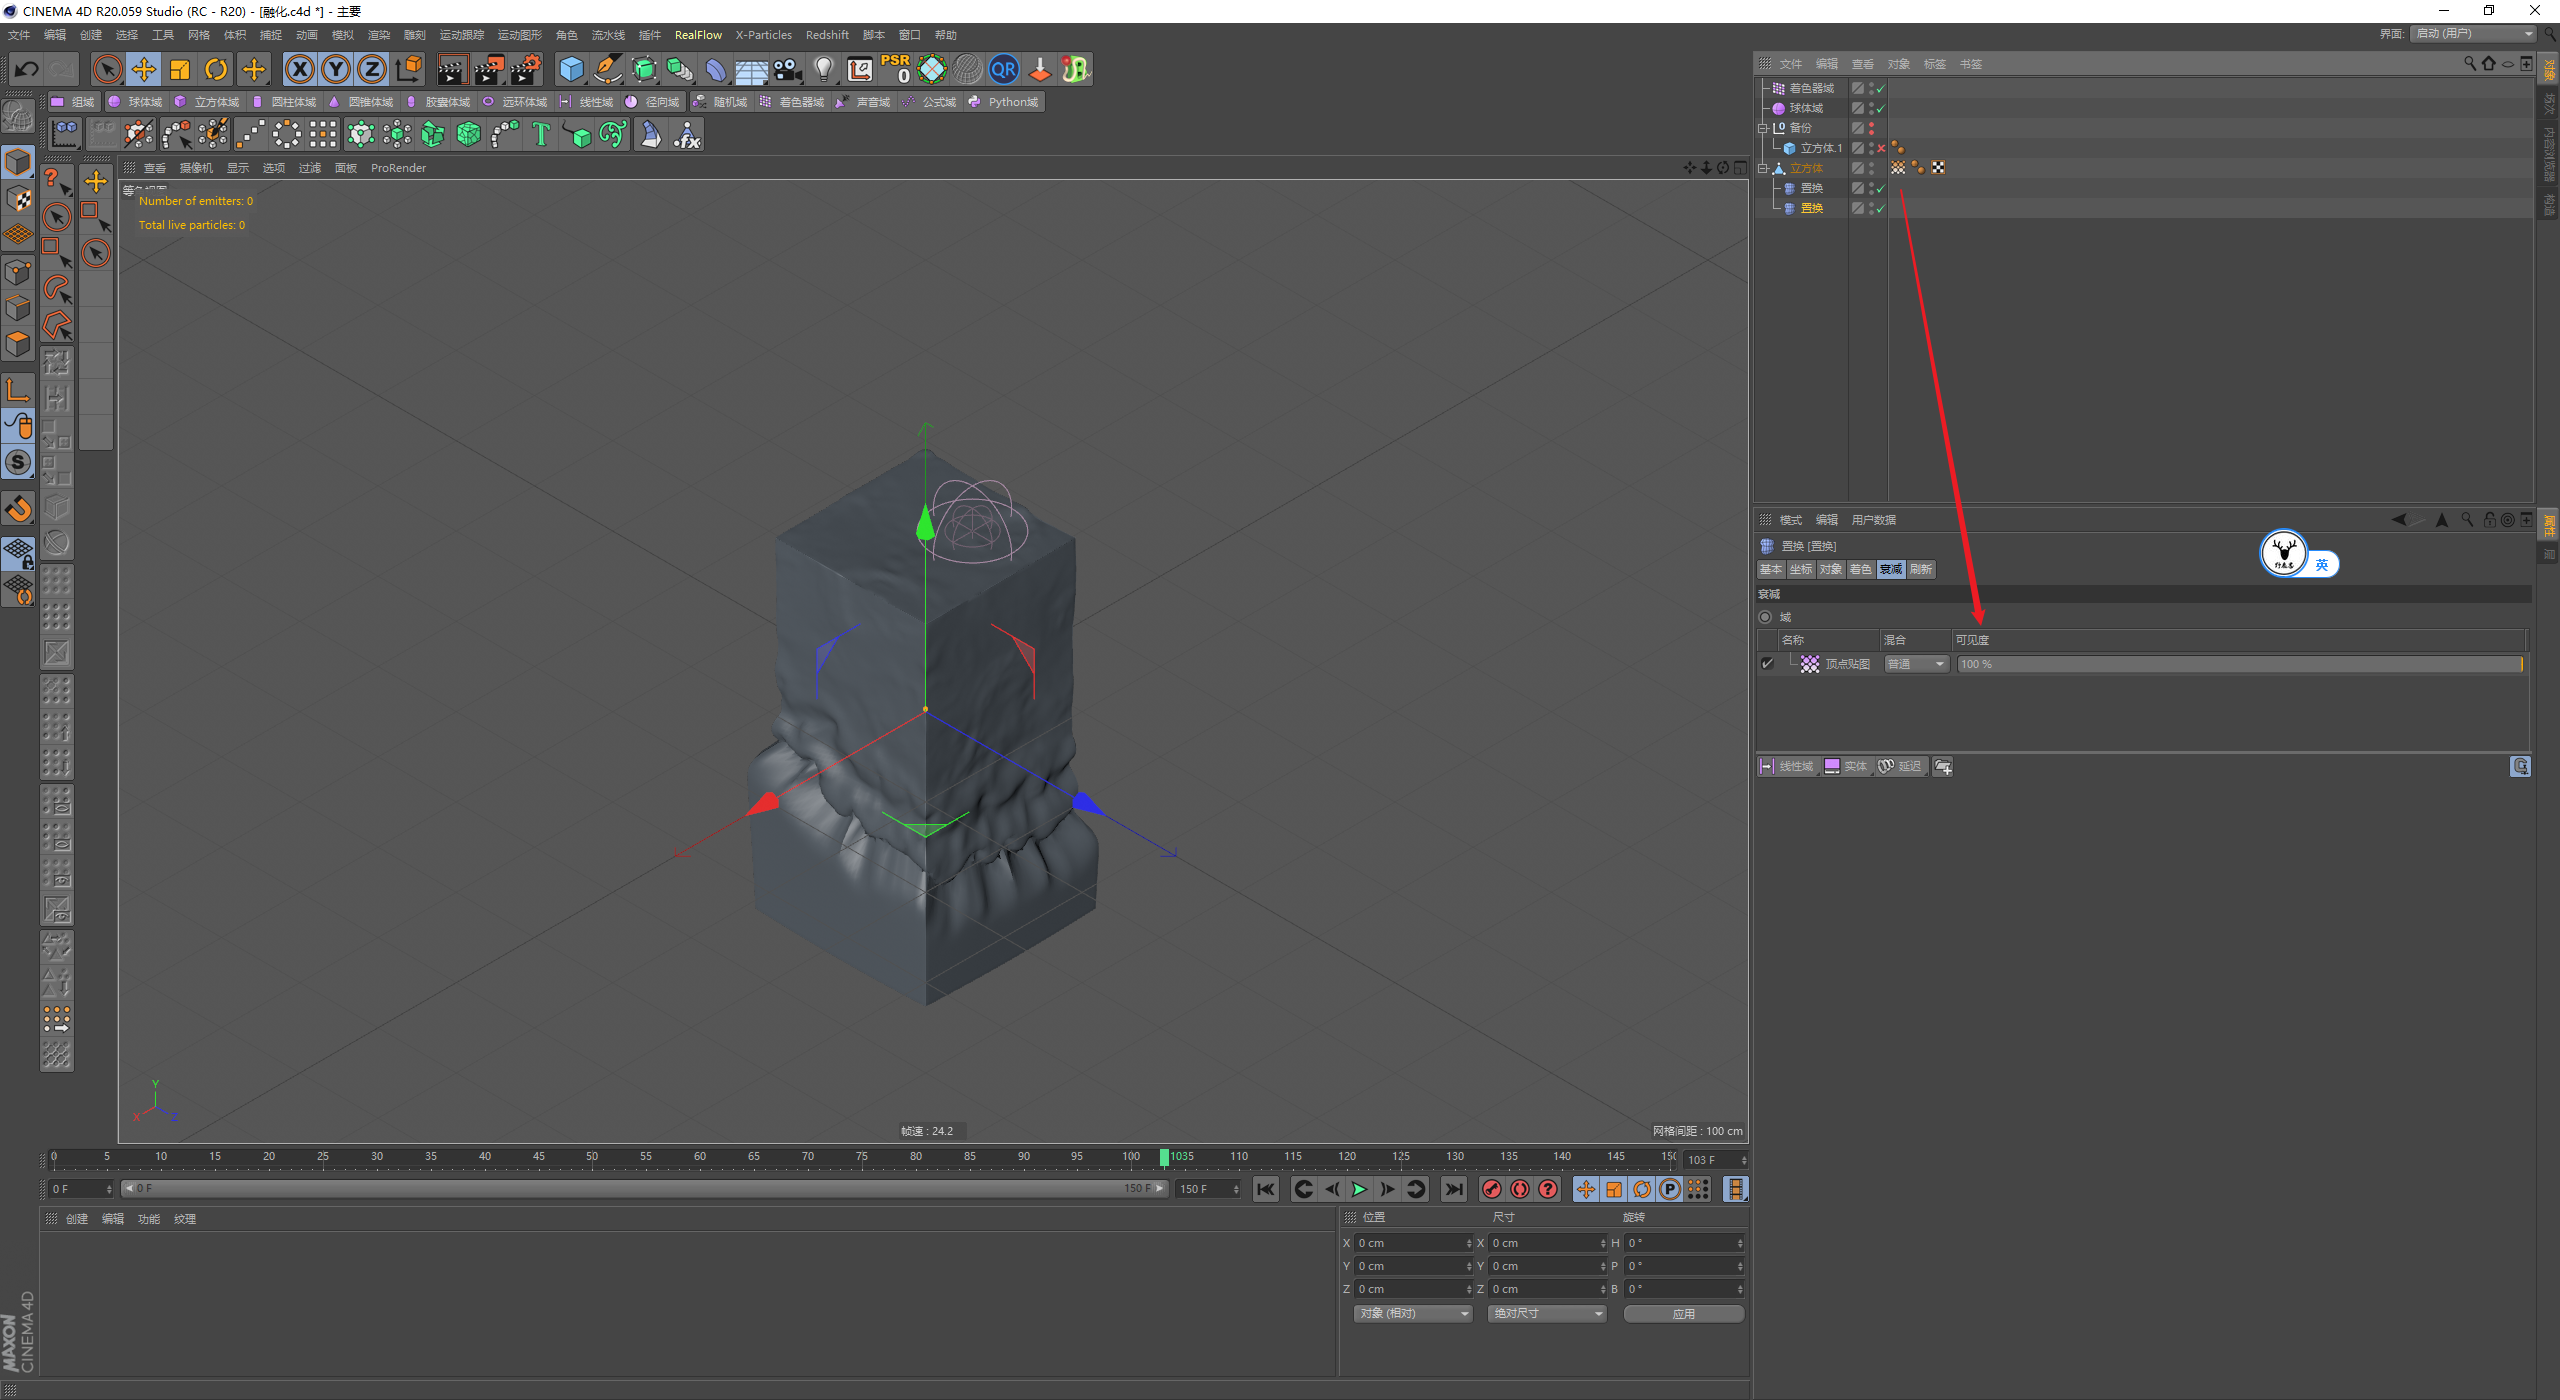Image resolution: width=2560 pixels, height=1400 pixels.
Task: Open the 对象 (相对) coordinate dropdown
Action: [1414, 1313]
